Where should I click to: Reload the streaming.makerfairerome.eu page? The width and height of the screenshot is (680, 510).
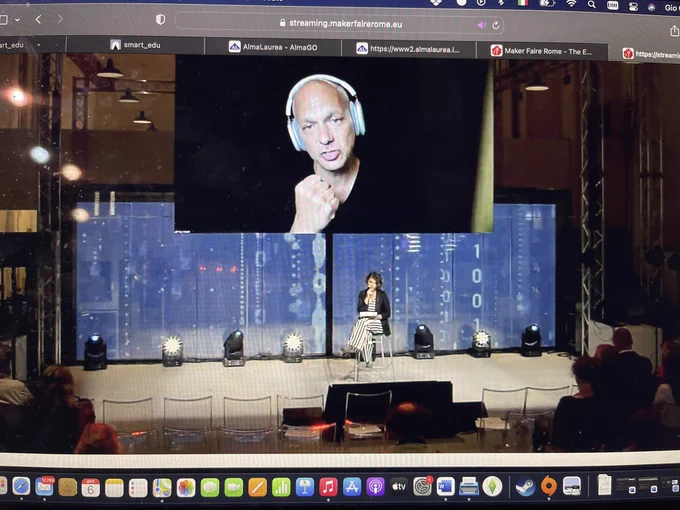click(x=496, y=26)
